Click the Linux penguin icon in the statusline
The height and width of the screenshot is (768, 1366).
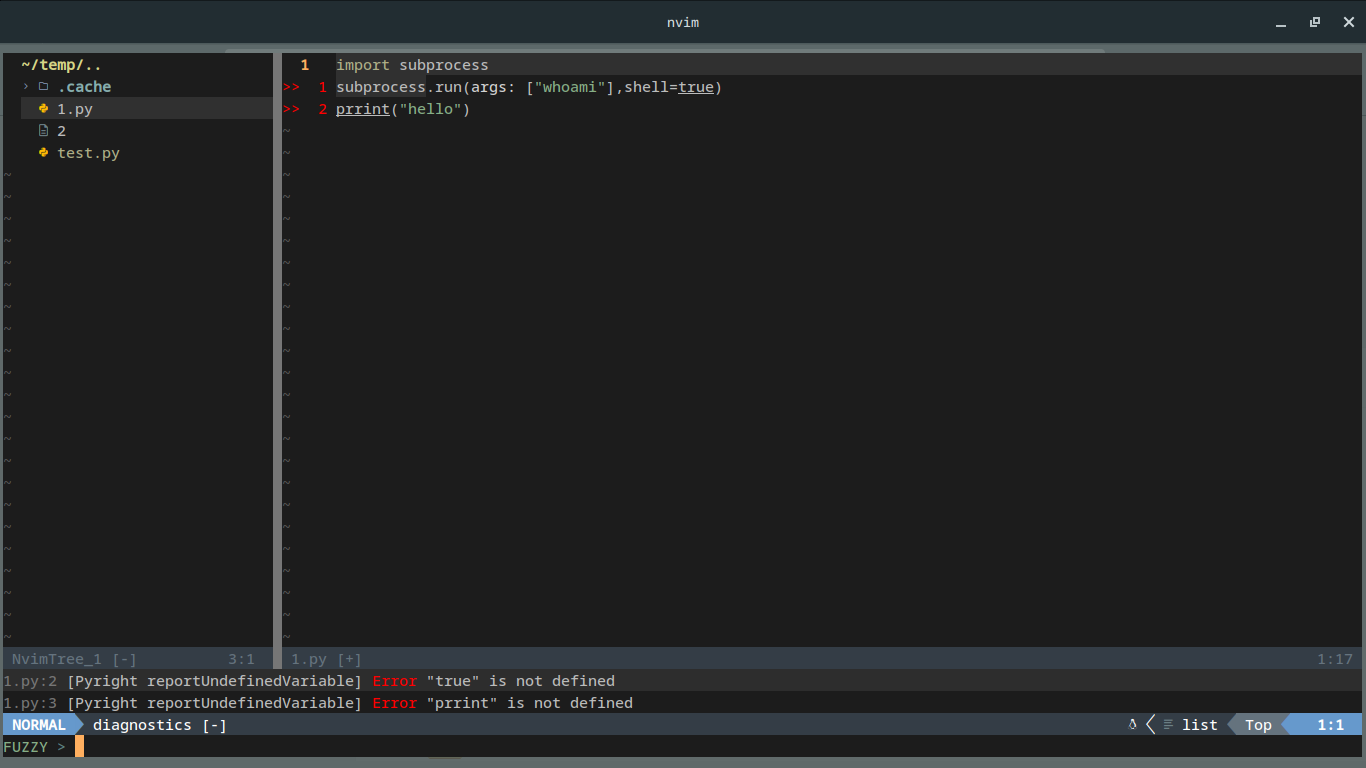tap(1132, 725)
